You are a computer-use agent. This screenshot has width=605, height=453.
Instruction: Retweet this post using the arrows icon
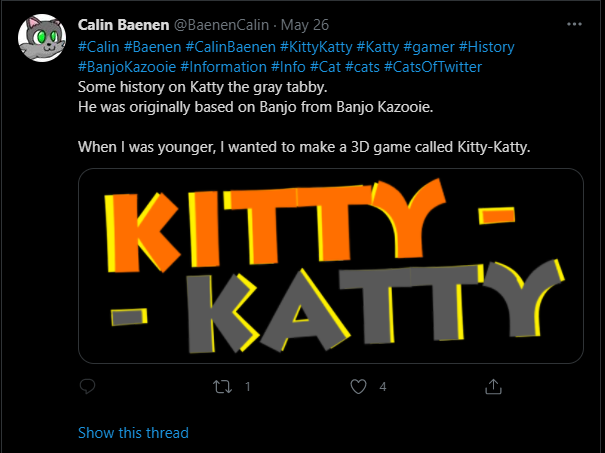[x=223, y=386]
